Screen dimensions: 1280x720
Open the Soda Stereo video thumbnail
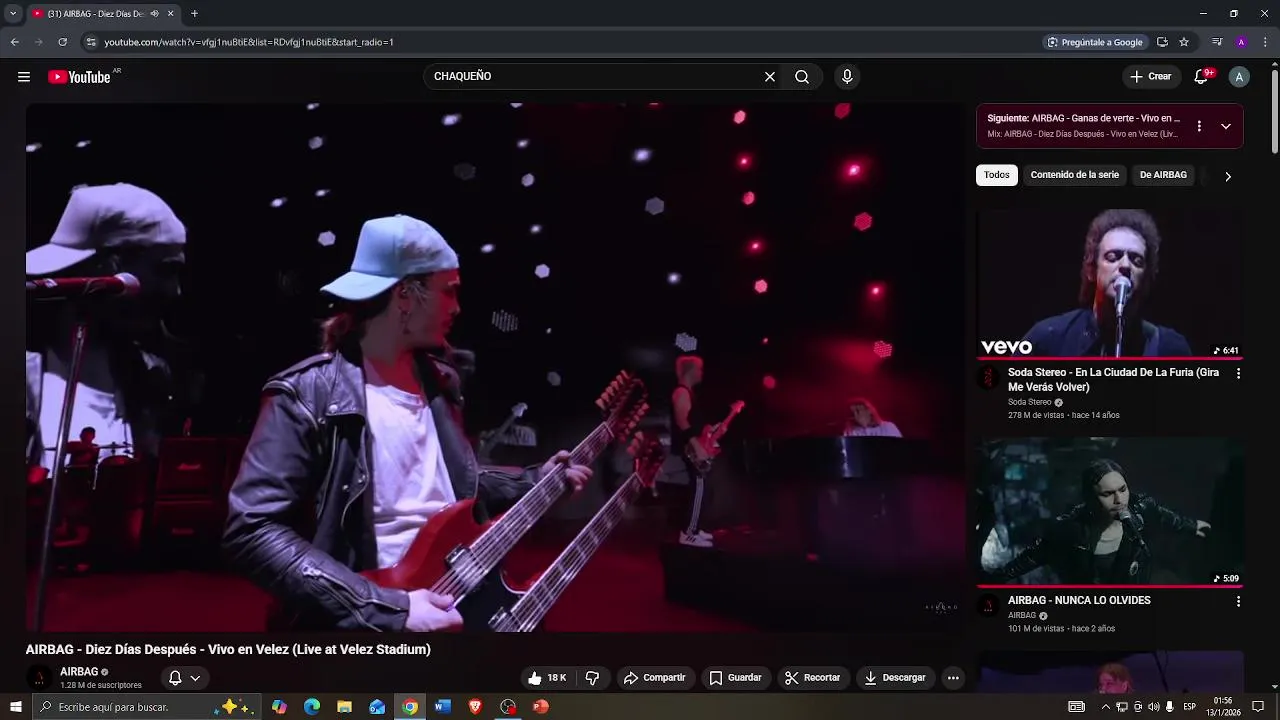(x=1110, y=283)
